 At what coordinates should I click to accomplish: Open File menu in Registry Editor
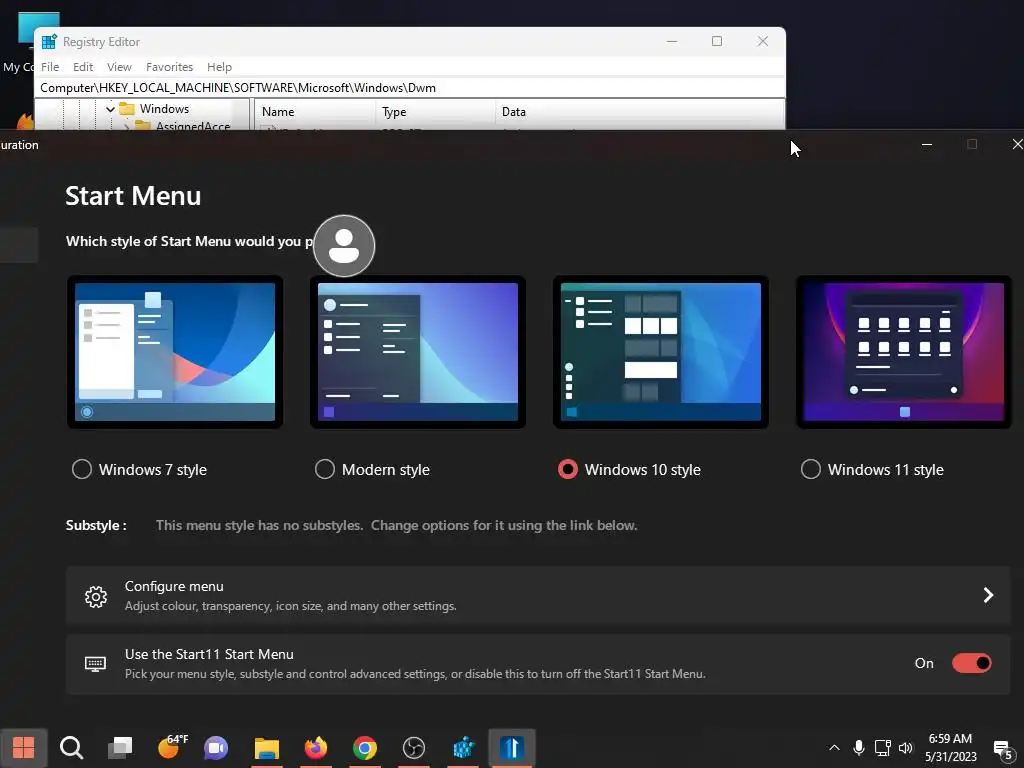(x=50, y=67)
